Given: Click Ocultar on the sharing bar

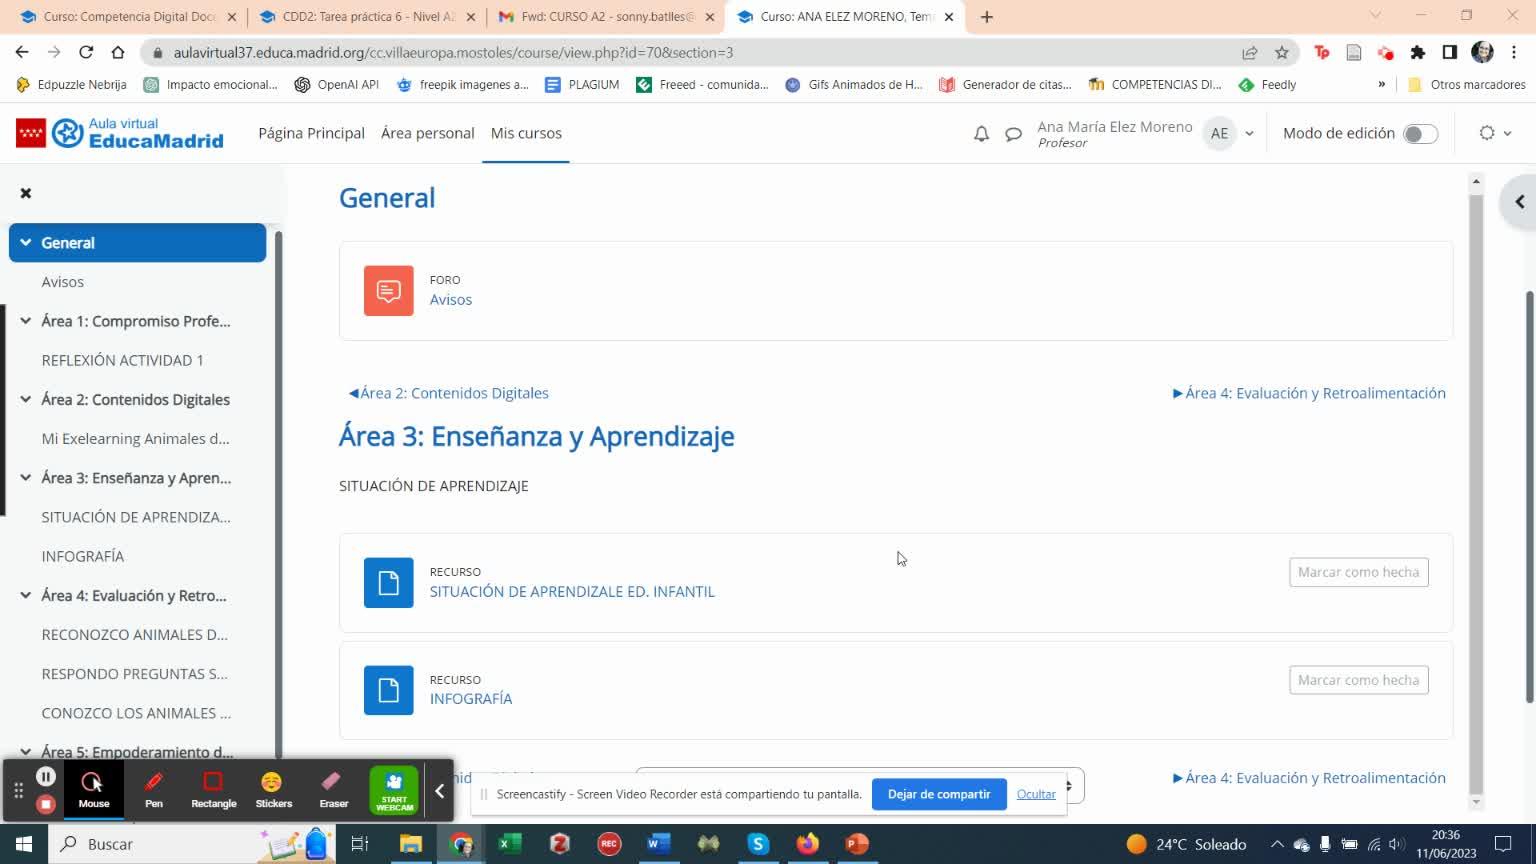Looking at the screenshot, I should tap(1036, 794).
